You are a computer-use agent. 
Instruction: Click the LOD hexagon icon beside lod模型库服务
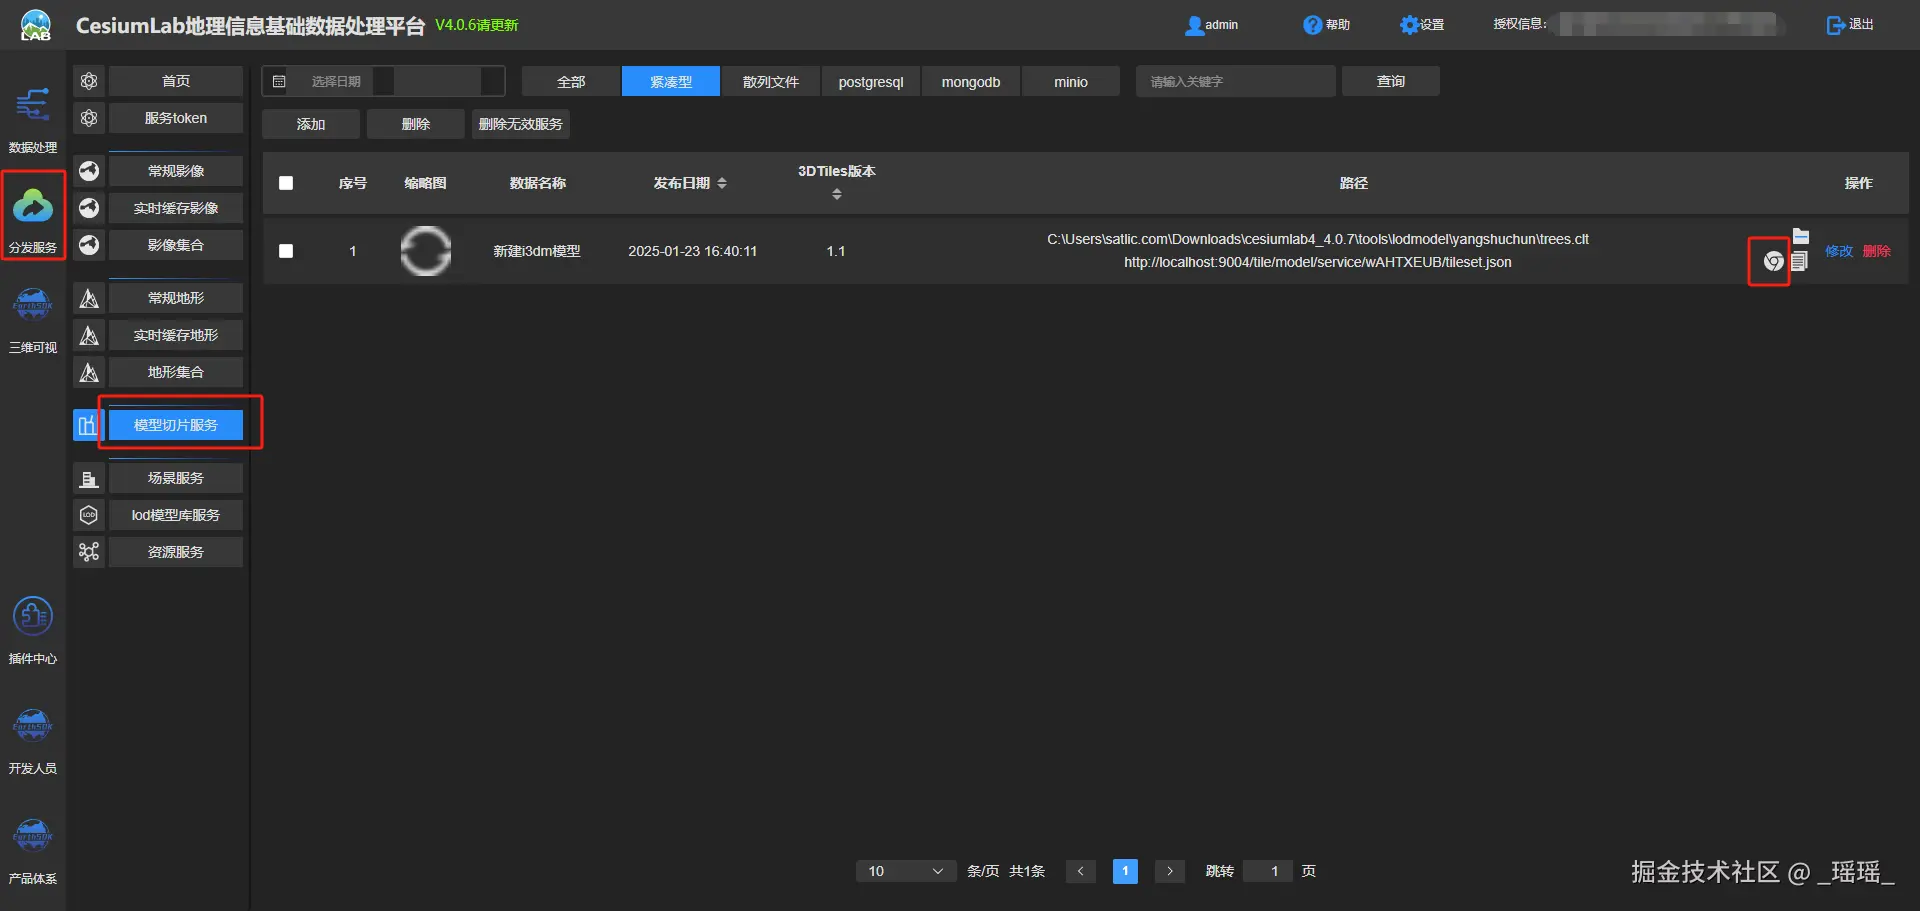click(89, 515)
